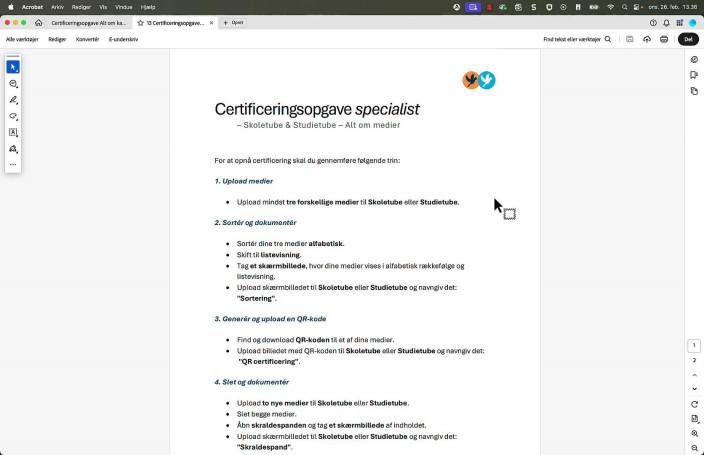This screenshot has height=455, width=704.
Task: Click the 'Certificeringsopgave specialist' title
Action: pyautogui.click(x=317, y=109)
